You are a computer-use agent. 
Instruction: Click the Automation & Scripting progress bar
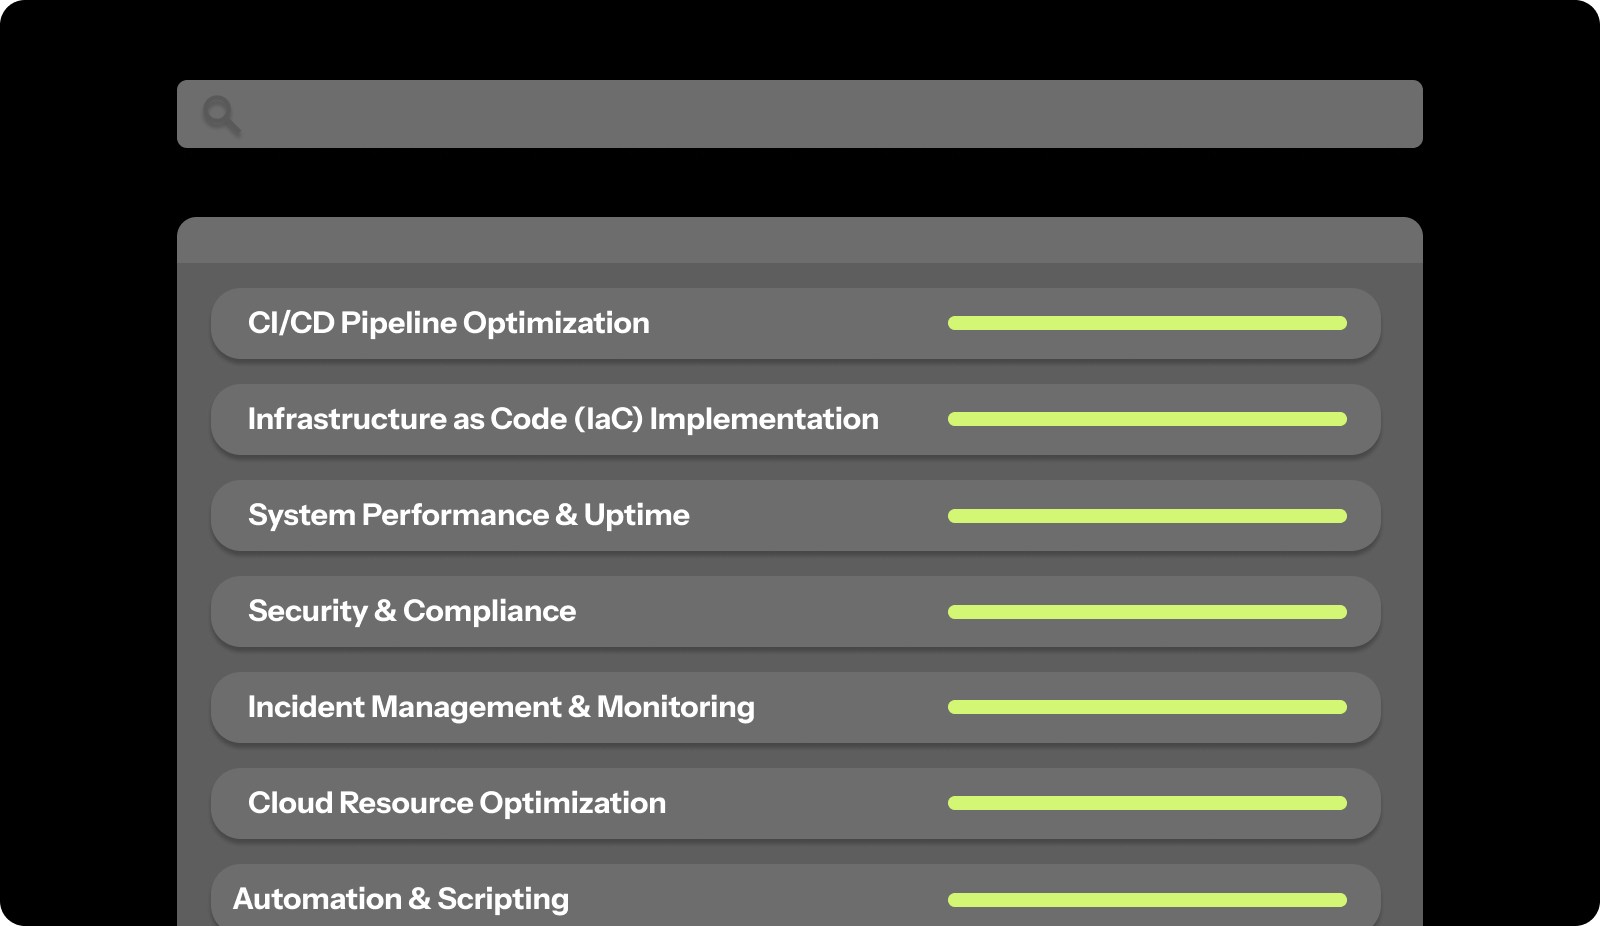pos(1147,898)
